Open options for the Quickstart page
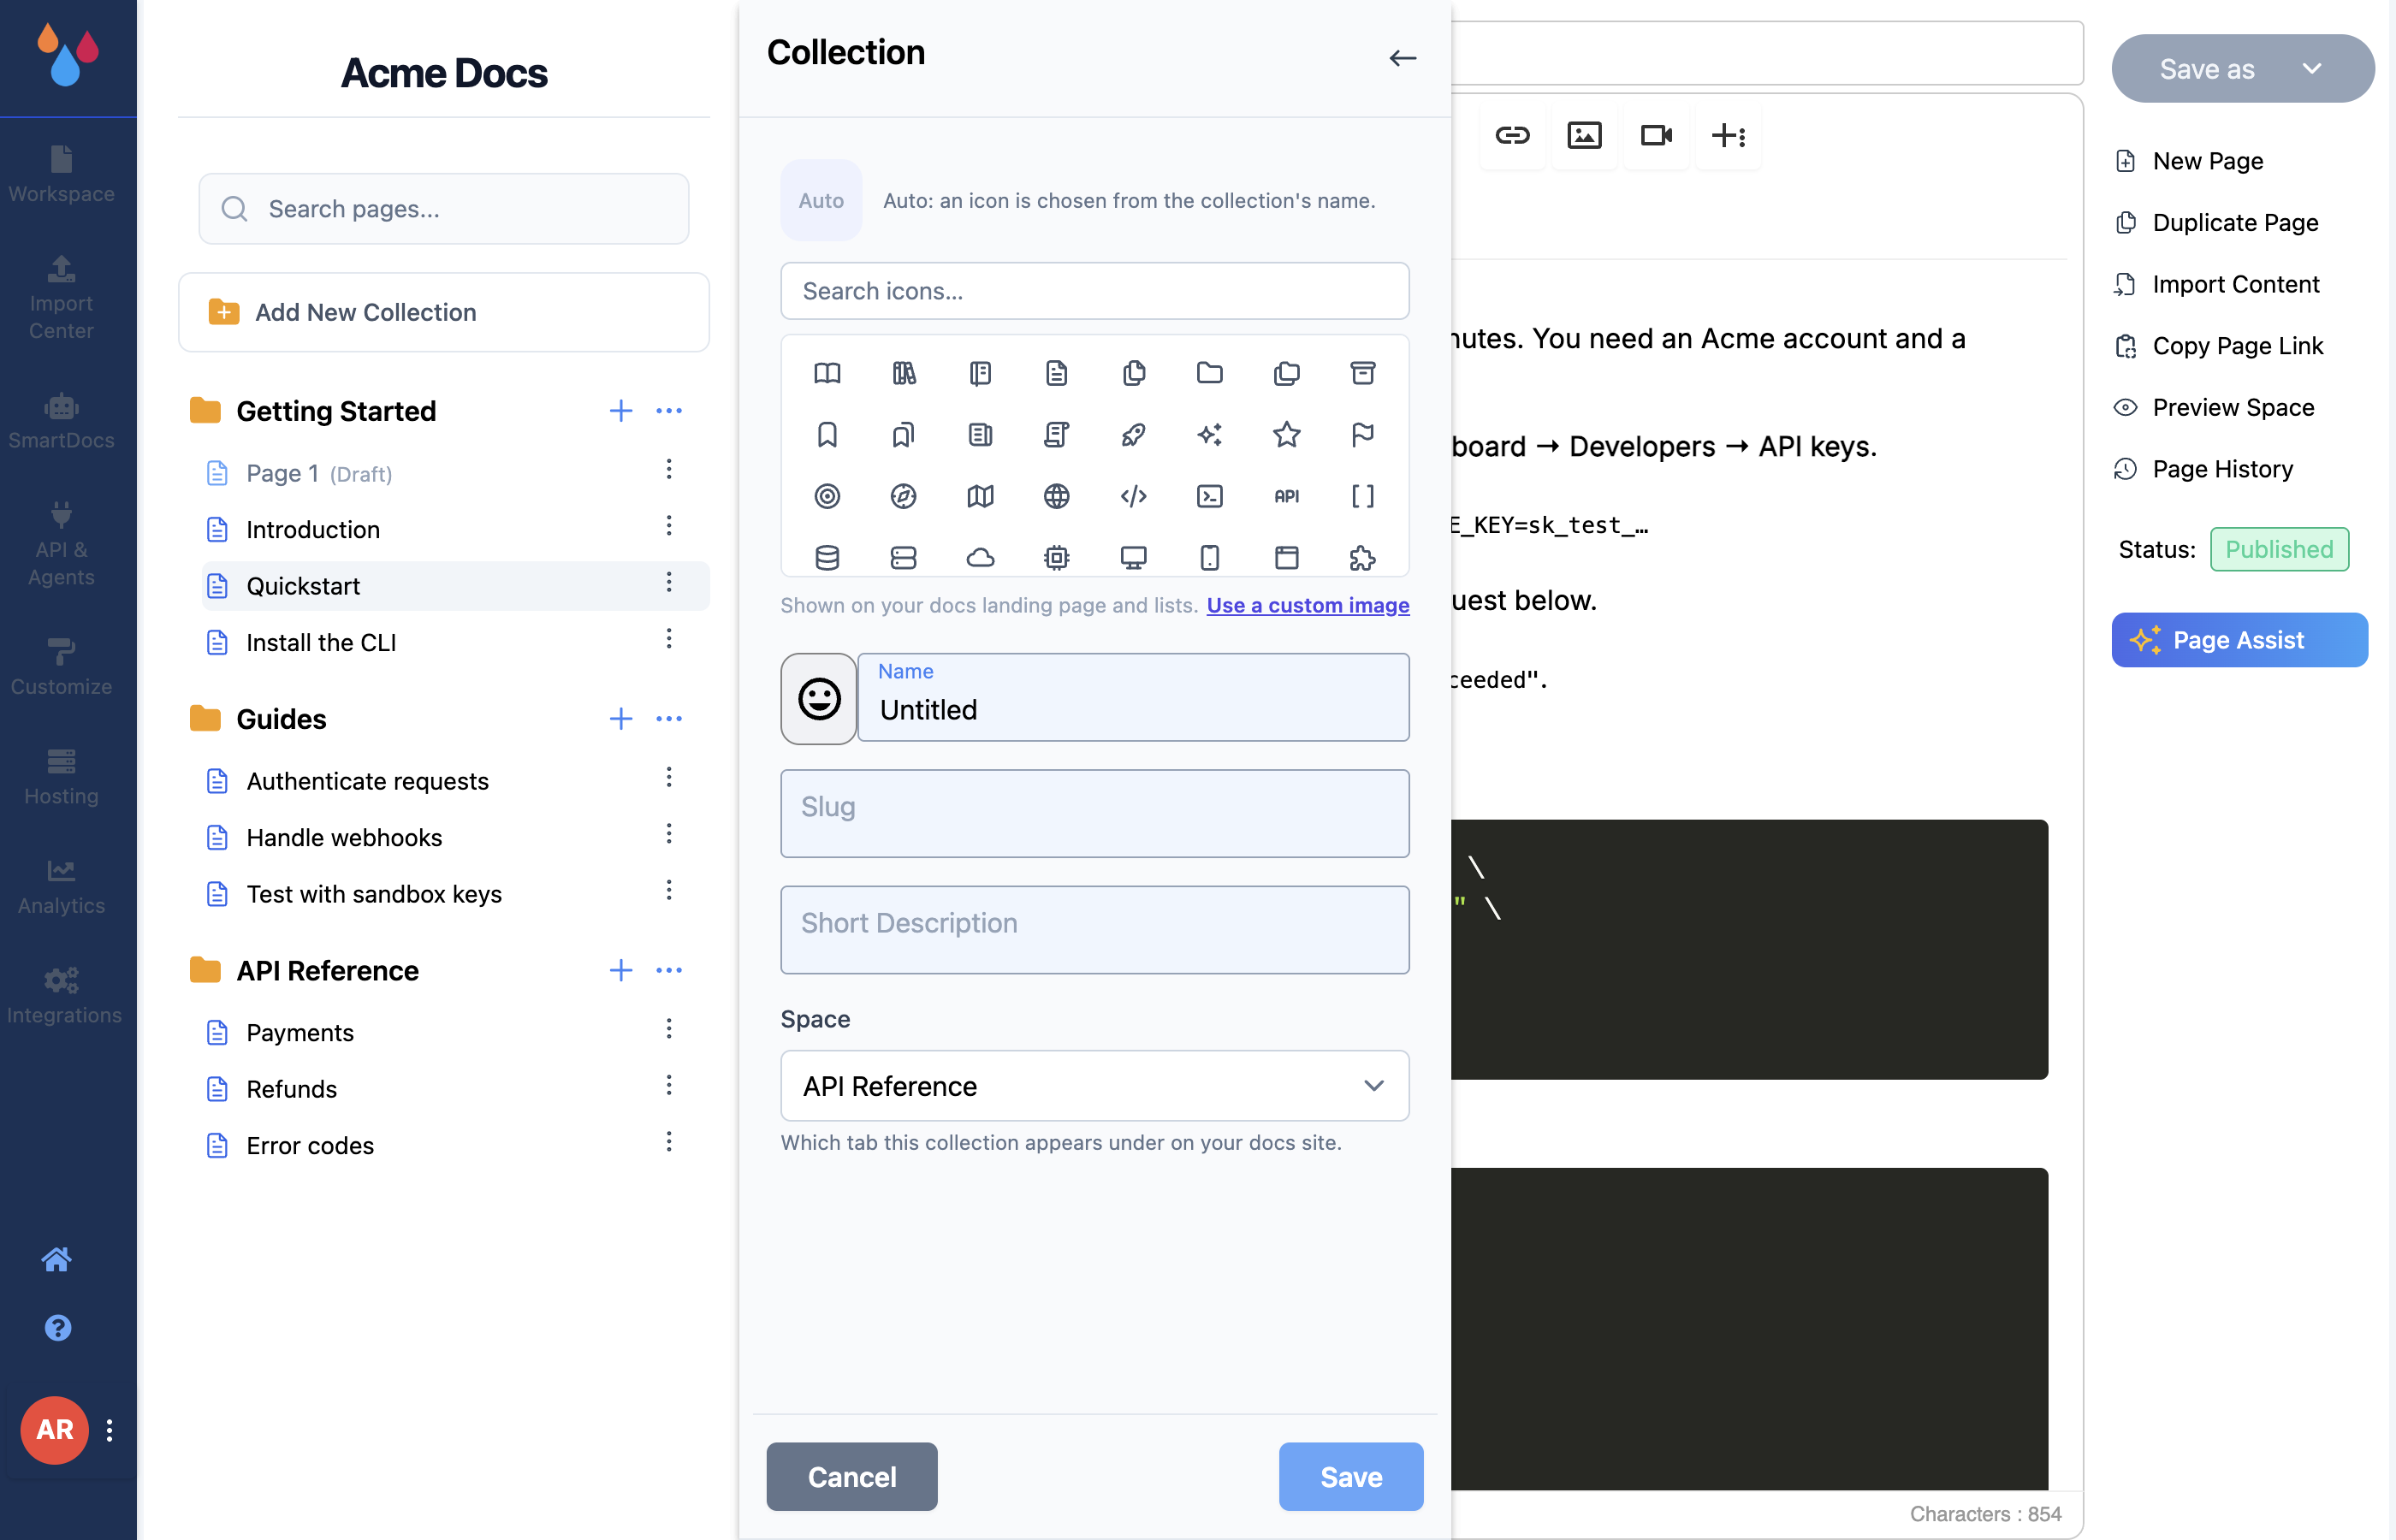 tap(669, 582)
